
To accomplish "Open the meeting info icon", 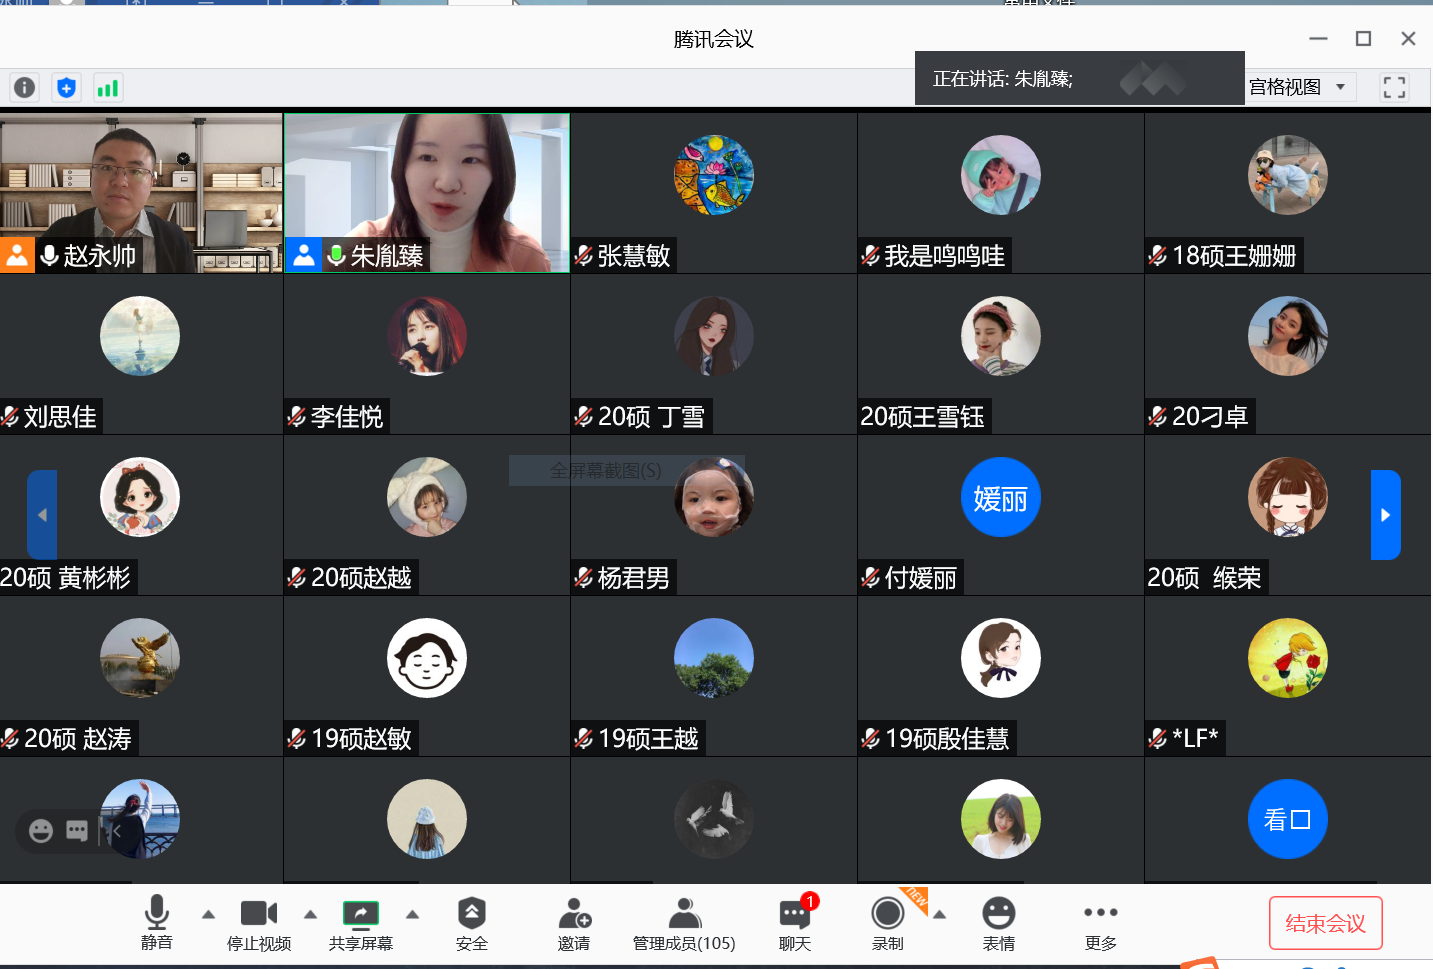I will (25, 88).
